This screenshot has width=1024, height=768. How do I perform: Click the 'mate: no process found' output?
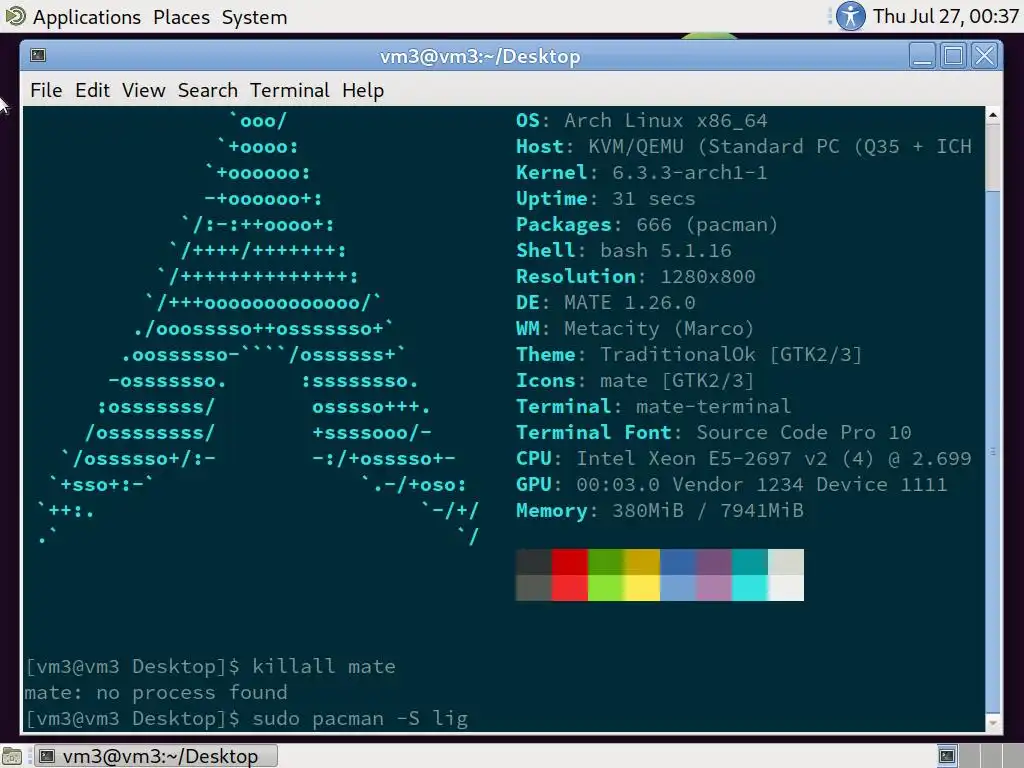pyautogui.click(x=156, y=692)
